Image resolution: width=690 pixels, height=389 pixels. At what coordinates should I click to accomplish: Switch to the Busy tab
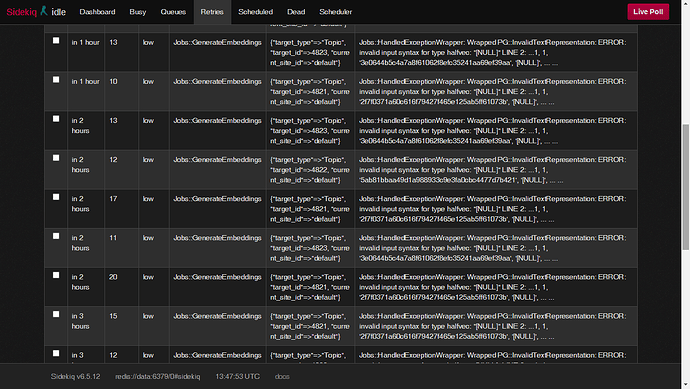[138, 12]
